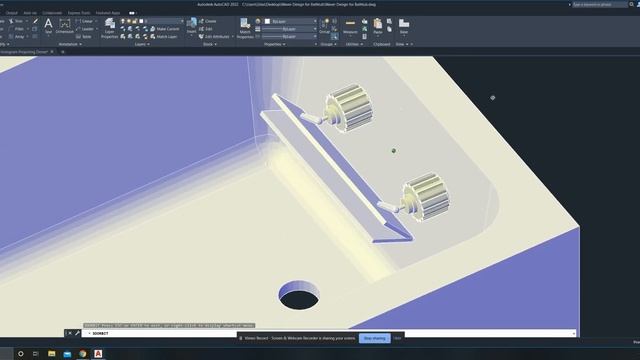Image resolution: width=640 pixels, height=360 pixels.
Task: Click the keyword search box
Action: pos(599,4)
